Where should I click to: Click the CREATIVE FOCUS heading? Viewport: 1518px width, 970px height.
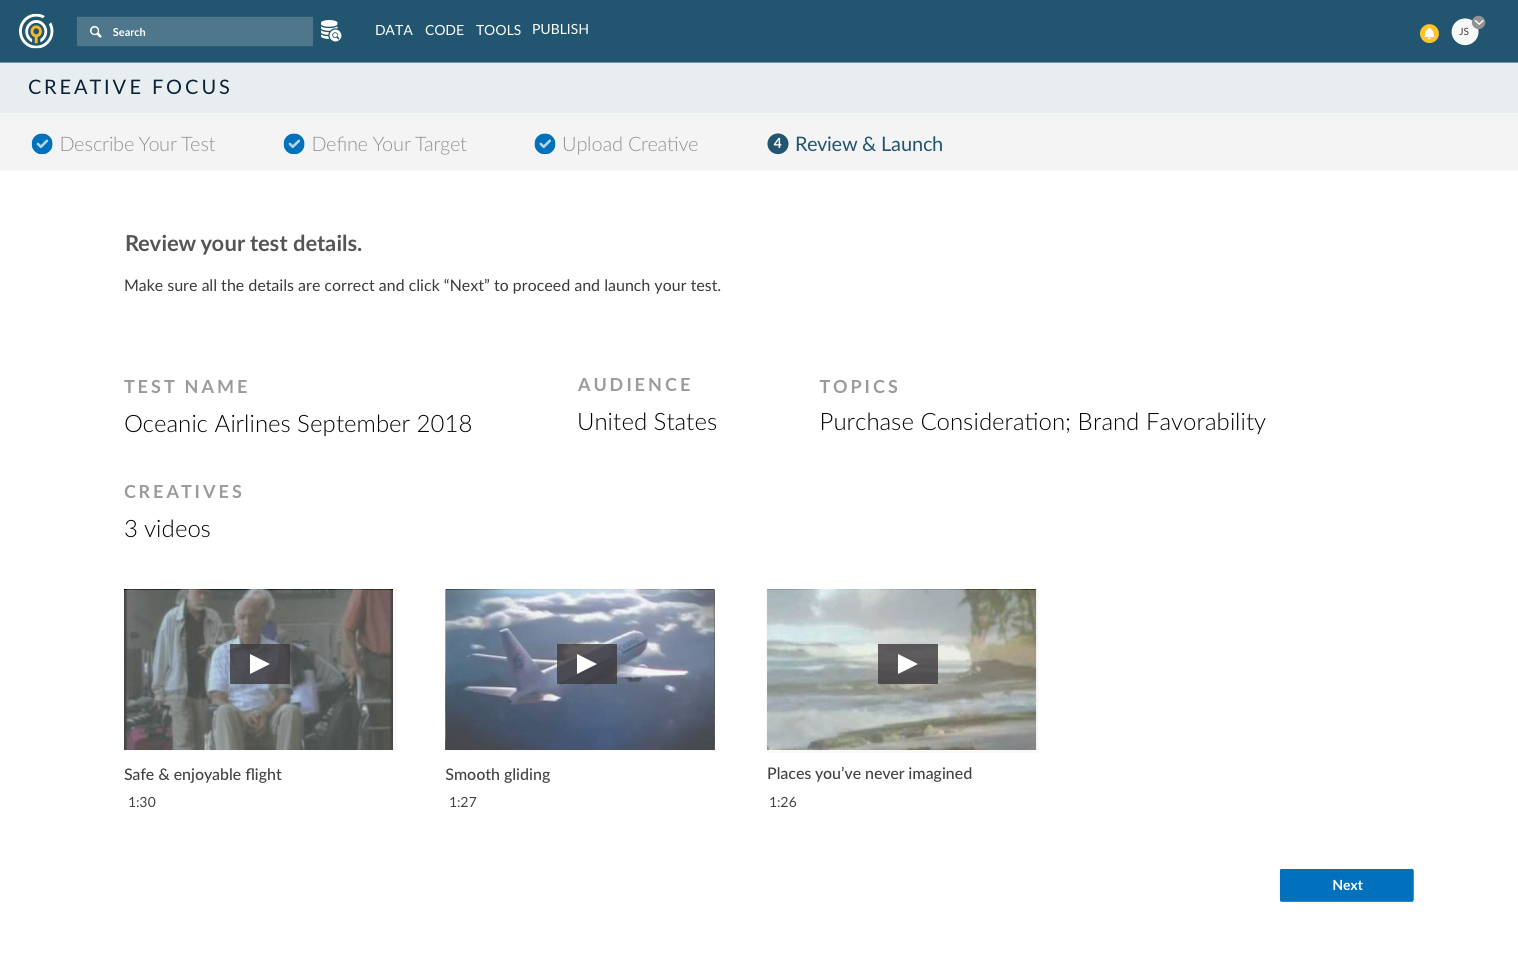(129, 87)
